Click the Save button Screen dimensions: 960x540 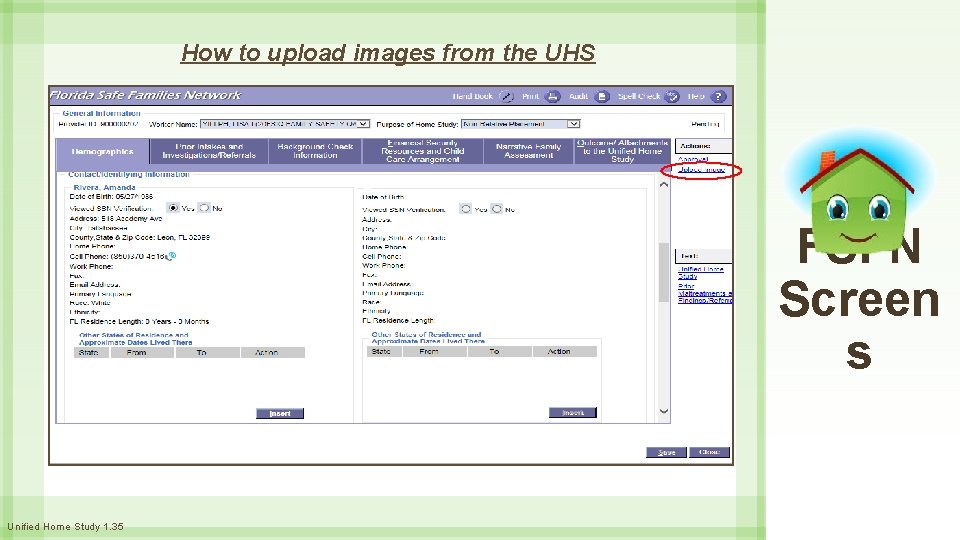pos(666,452)
